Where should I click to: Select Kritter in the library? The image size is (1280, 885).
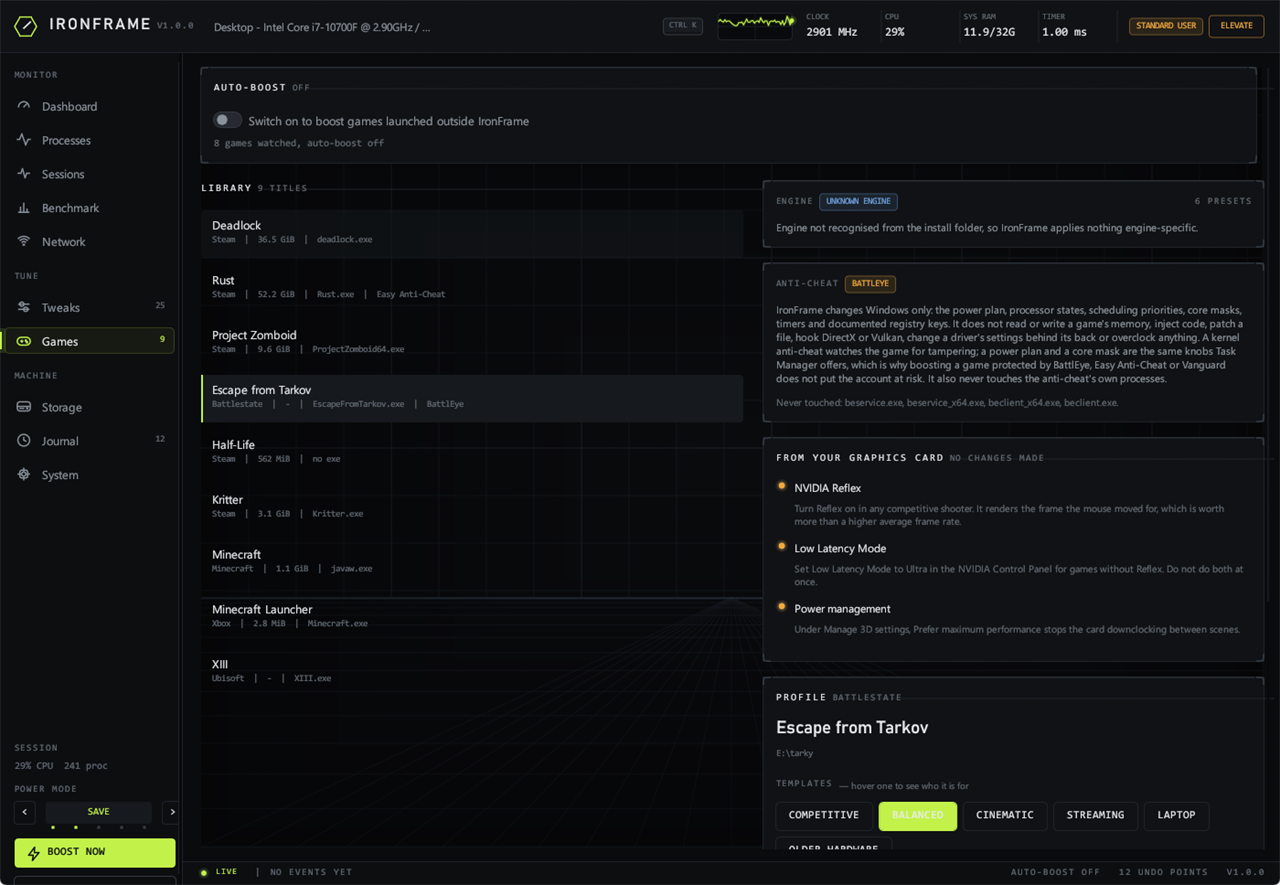pyautogui.click(x=472, y=507)
